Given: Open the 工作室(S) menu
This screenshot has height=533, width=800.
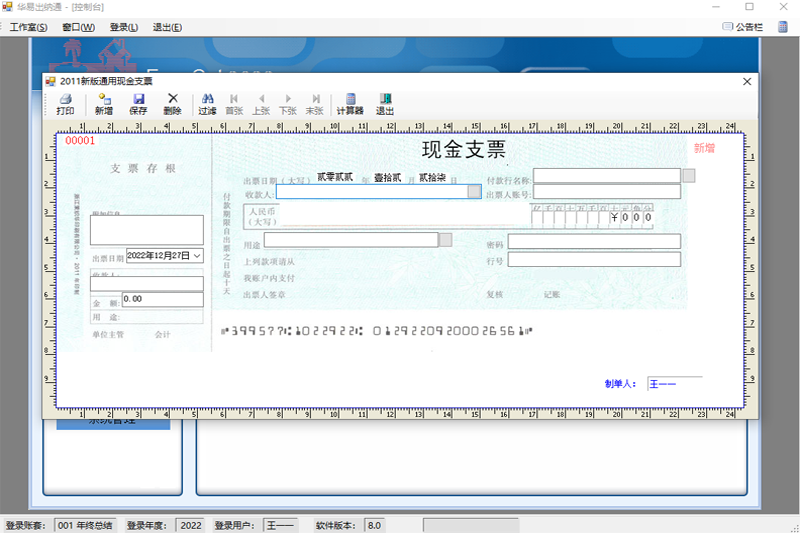Looking at the screenshot, I should coord(29,27).
